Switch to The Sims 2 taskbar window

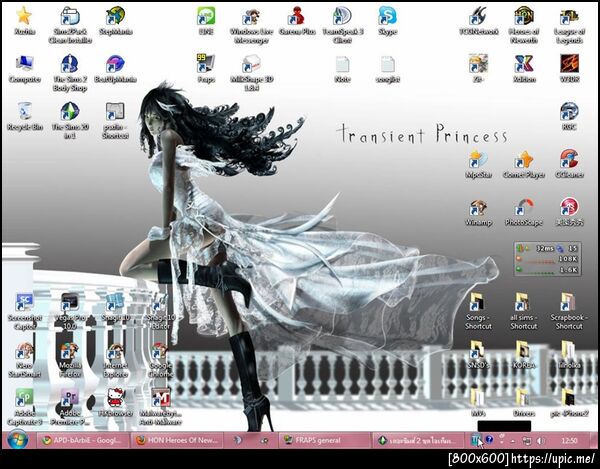pyautogui.click(x=417, y=440)
